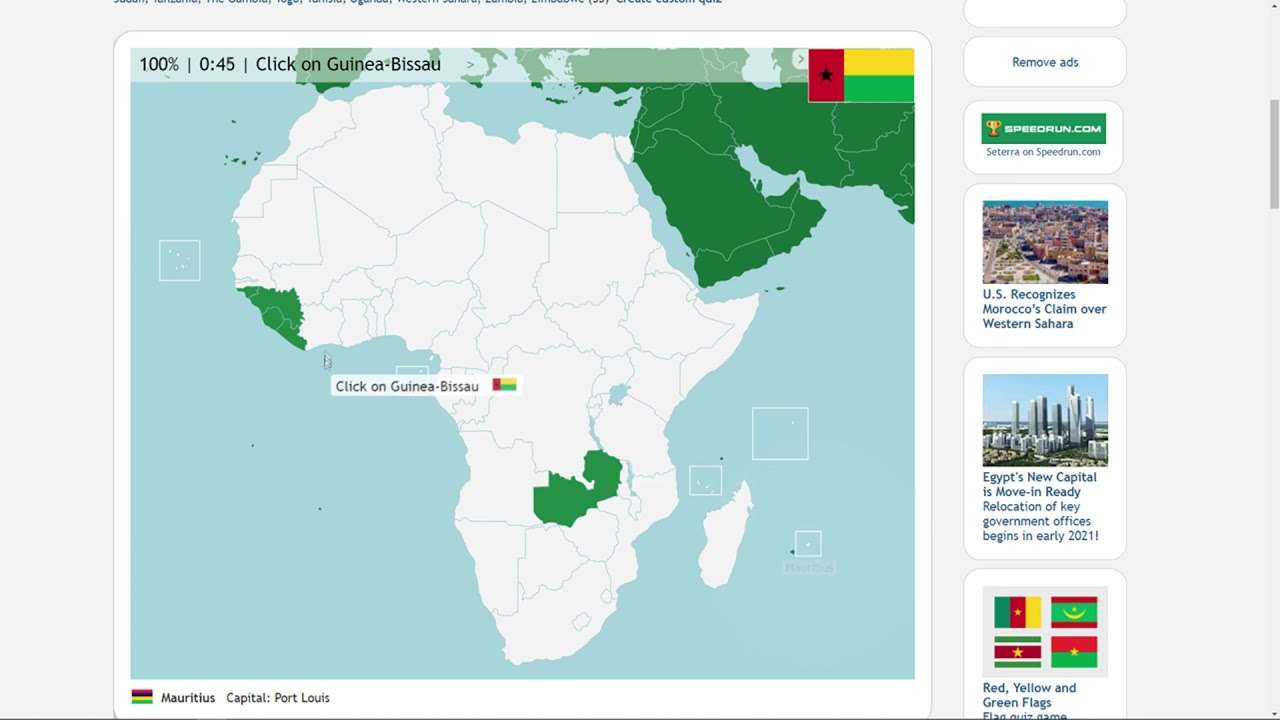
Task: Select the Mauritius island box
Action: 808,544
